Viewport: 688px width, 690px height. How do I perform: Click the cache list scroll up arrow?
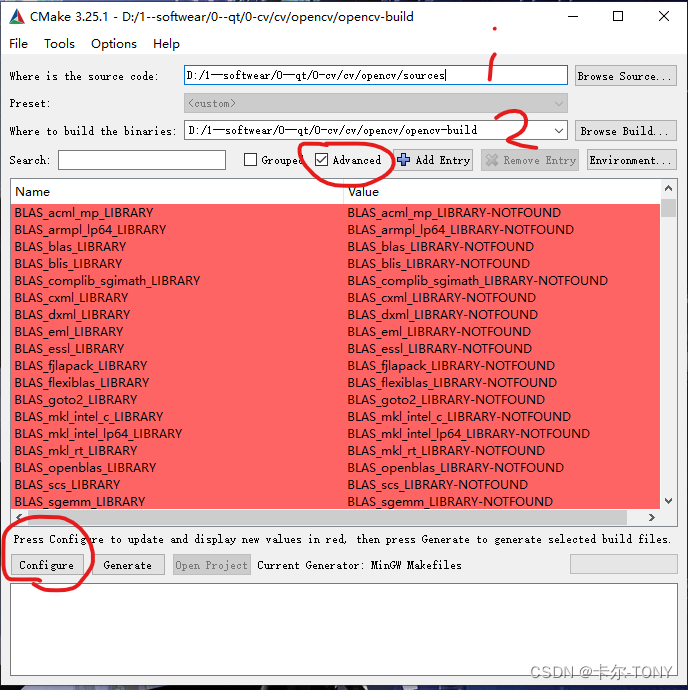coord(668,189)
